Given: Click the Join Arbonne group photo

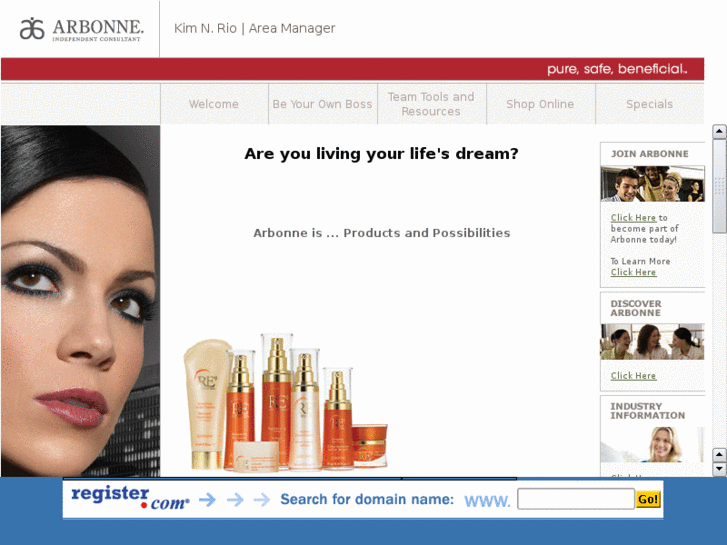Looking at the screenshot, I should pyautogui.click(x=652, y=184).
